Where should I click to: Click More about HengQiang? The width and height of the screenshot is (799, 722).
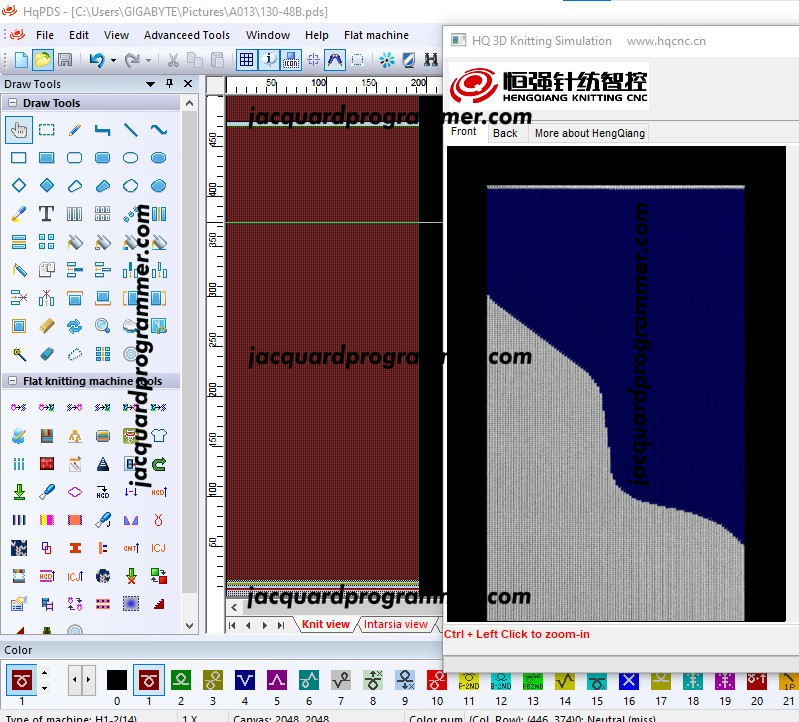pyautogui.click(x=590, y=133)
